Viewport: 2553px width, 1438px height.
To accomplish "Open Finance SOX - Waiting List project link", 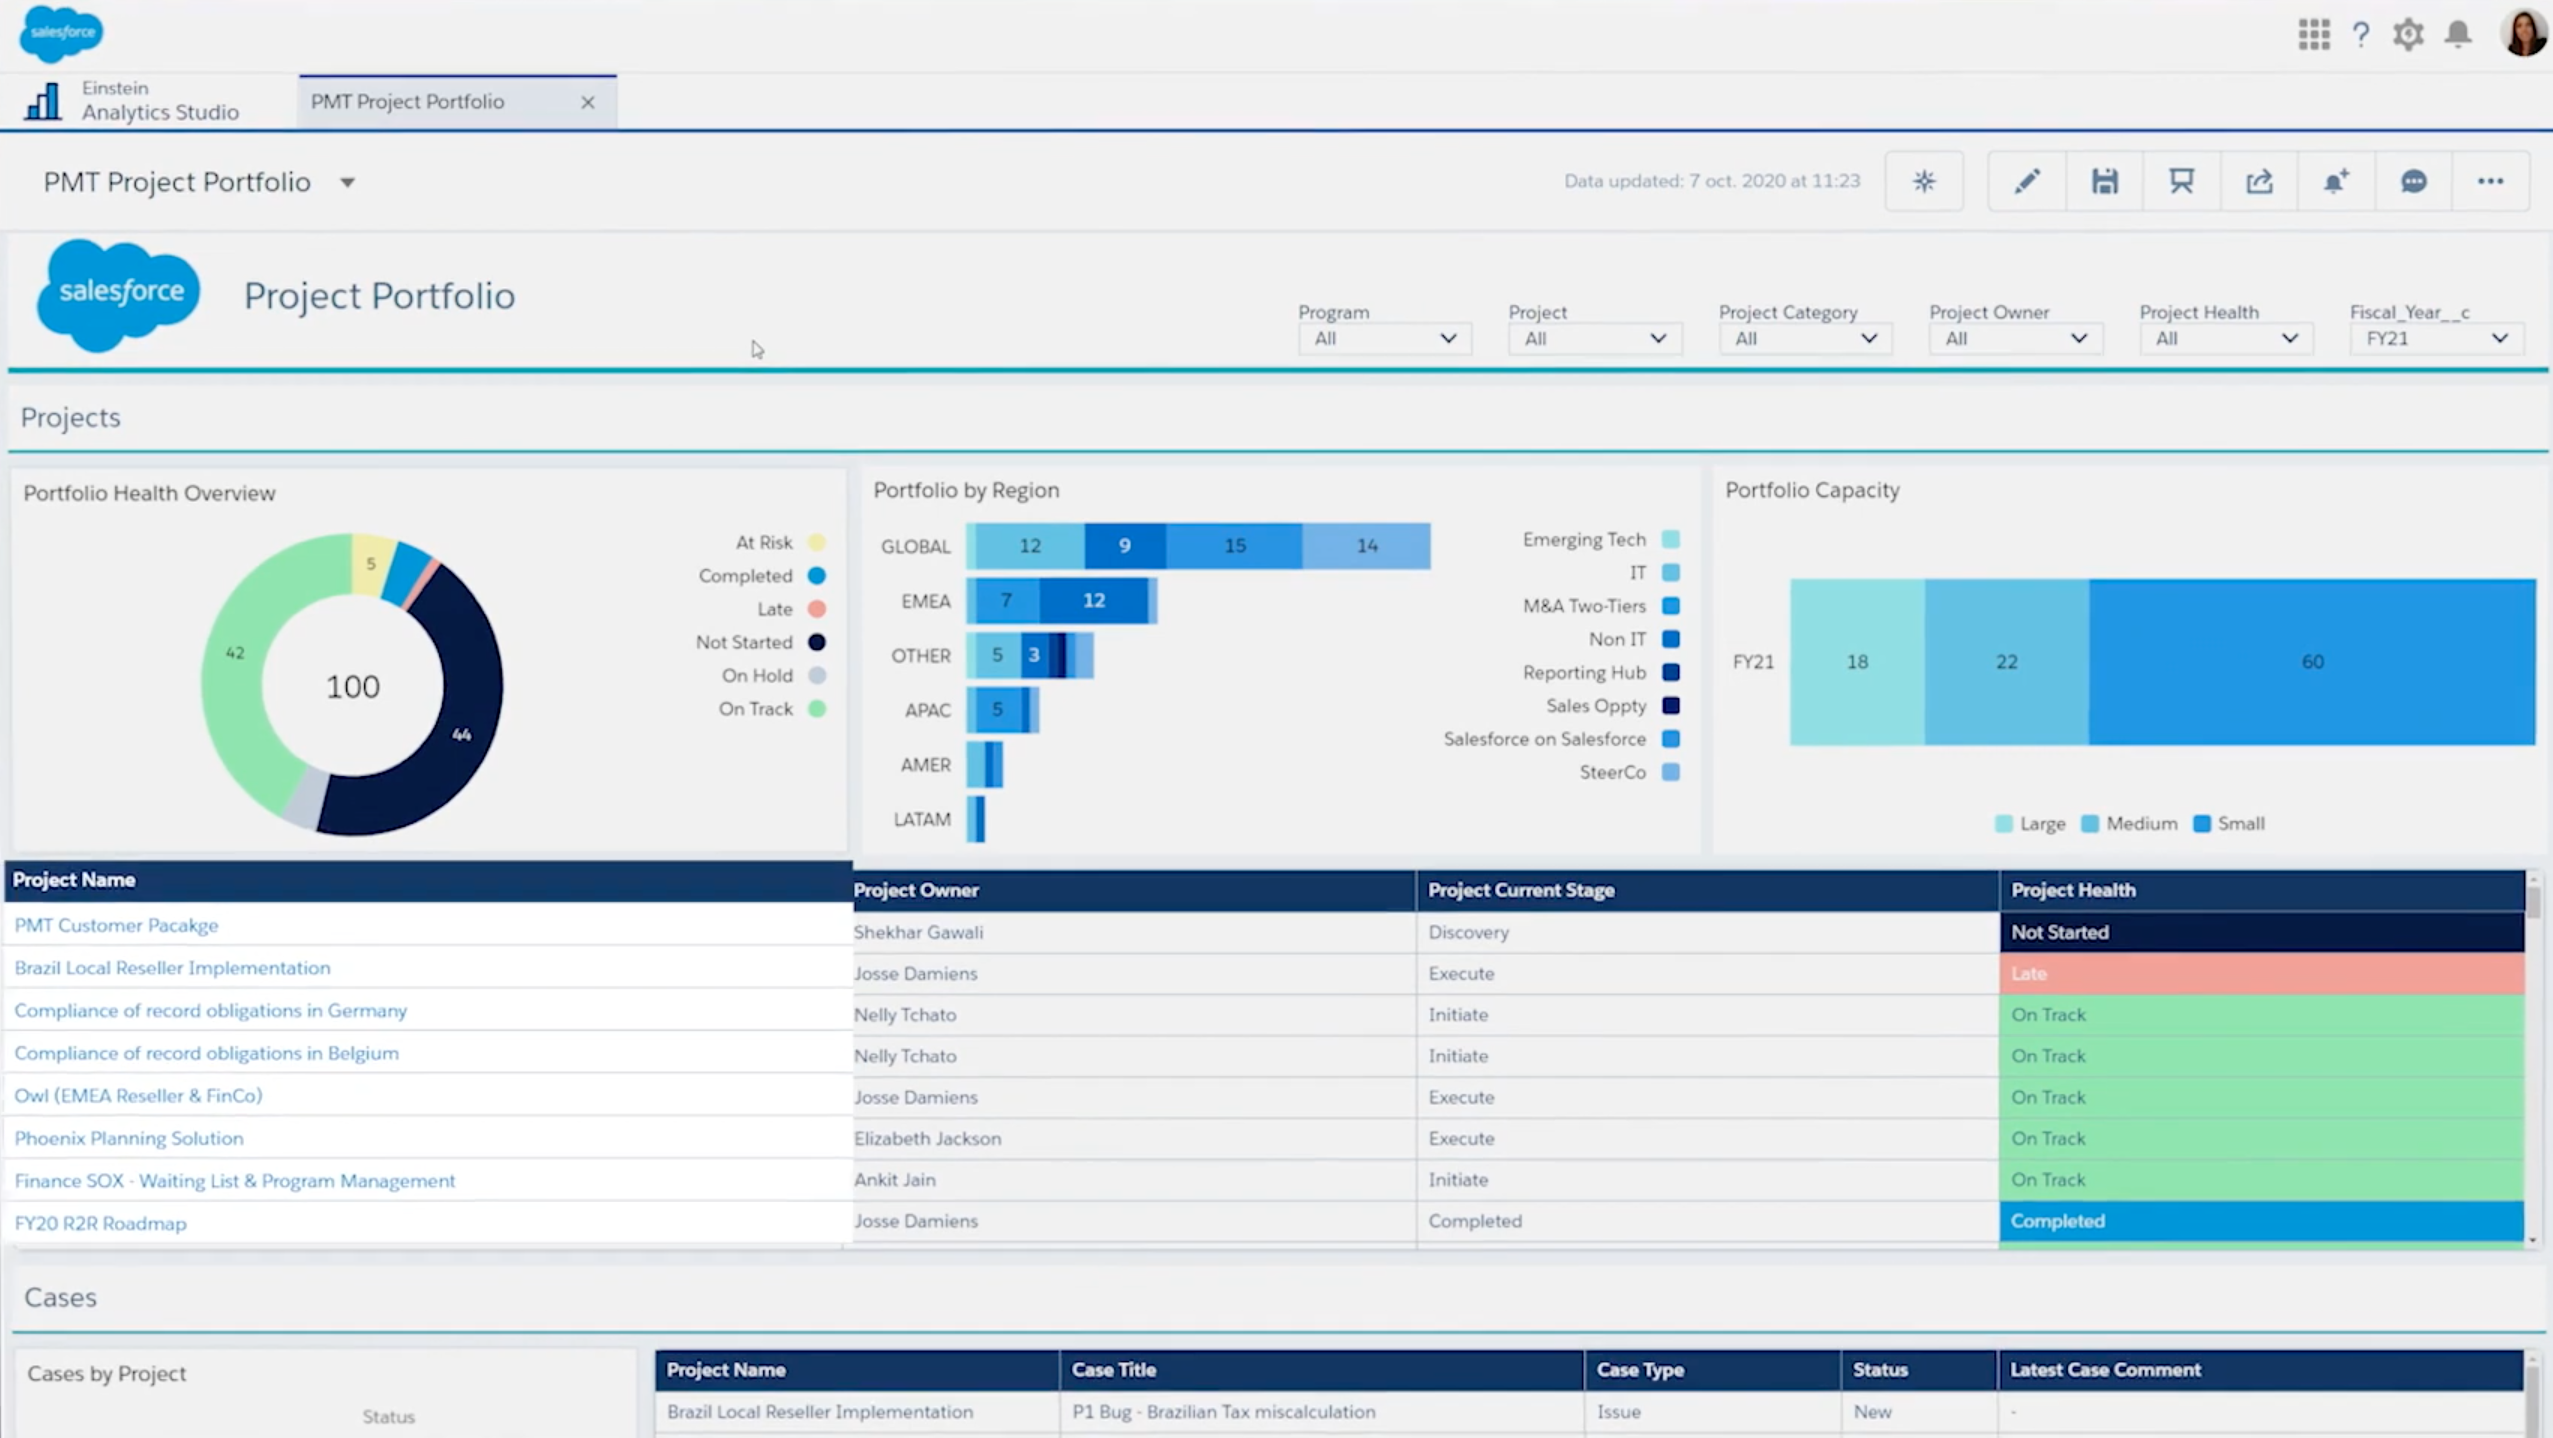I will tap(235, 1181).
